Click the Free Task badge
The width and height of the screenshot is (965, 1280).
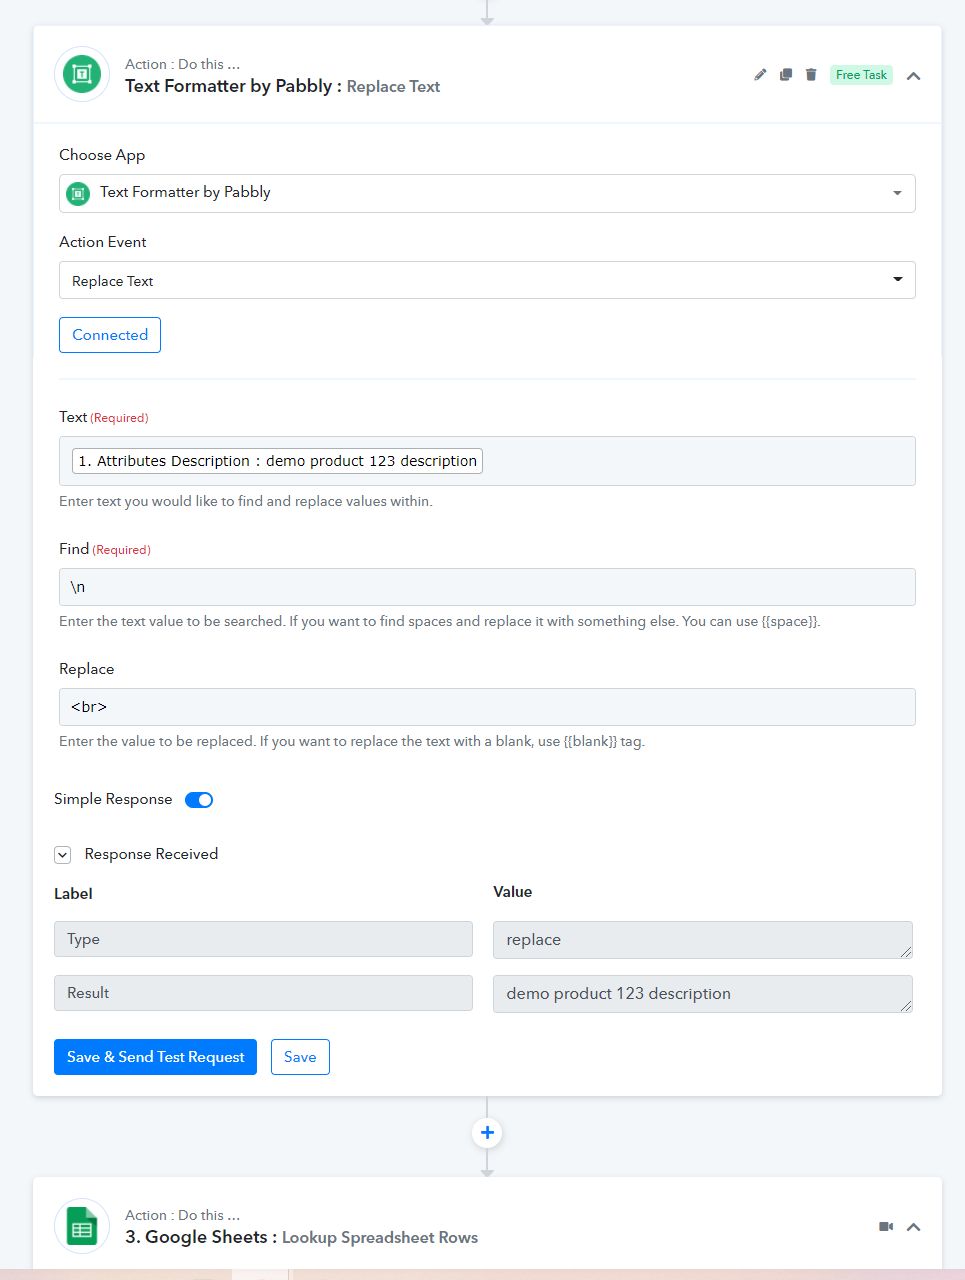[x=861, y=75]
